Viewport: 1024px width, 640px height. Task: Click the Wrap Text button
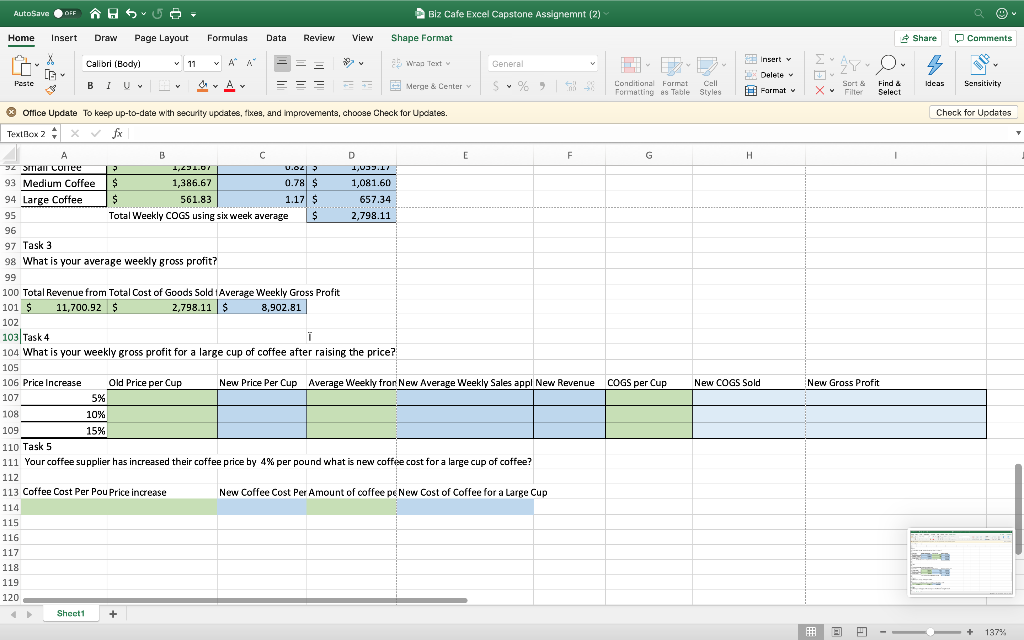421,63
